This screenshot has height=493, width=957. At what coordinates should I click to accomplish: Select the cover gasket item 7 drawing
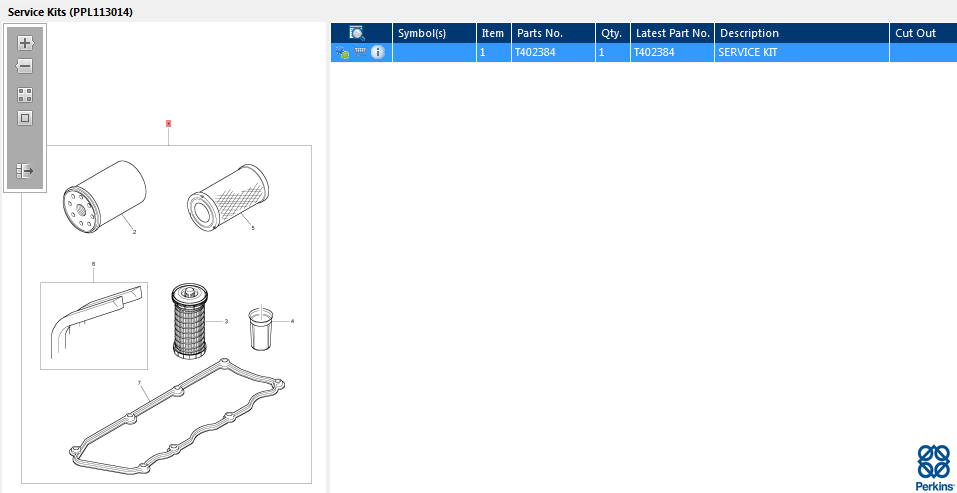(x=177, y=417)
